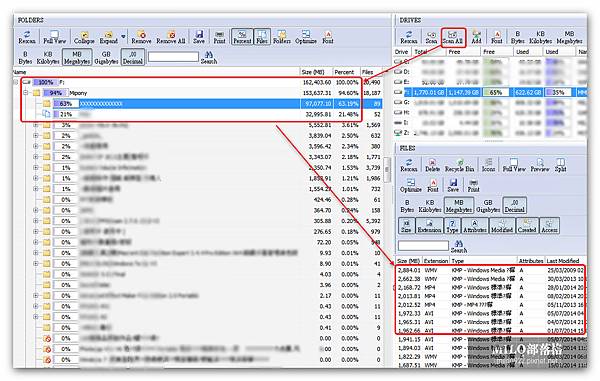The image size is (600, 381).
Task: Sort folders by the Percent column header
Action: pyautogui.click(x=346, y=72)
